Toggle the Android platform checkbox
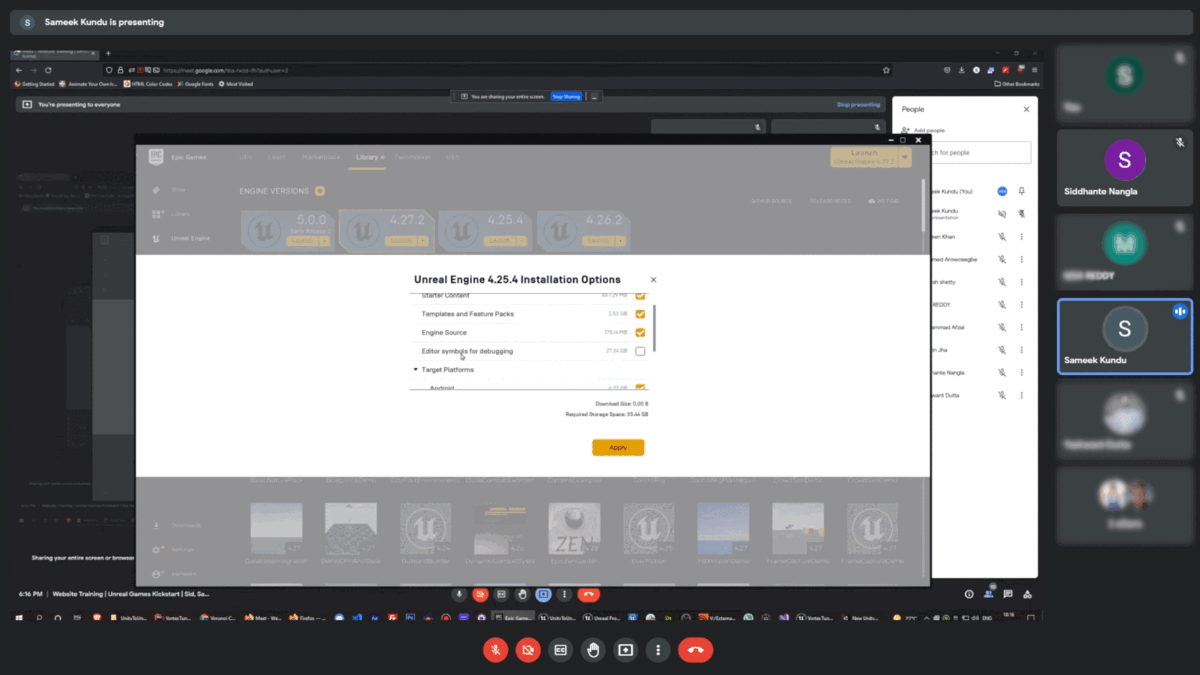The height and width of the screenshot is (675, 1200). (x=640, y=387)
